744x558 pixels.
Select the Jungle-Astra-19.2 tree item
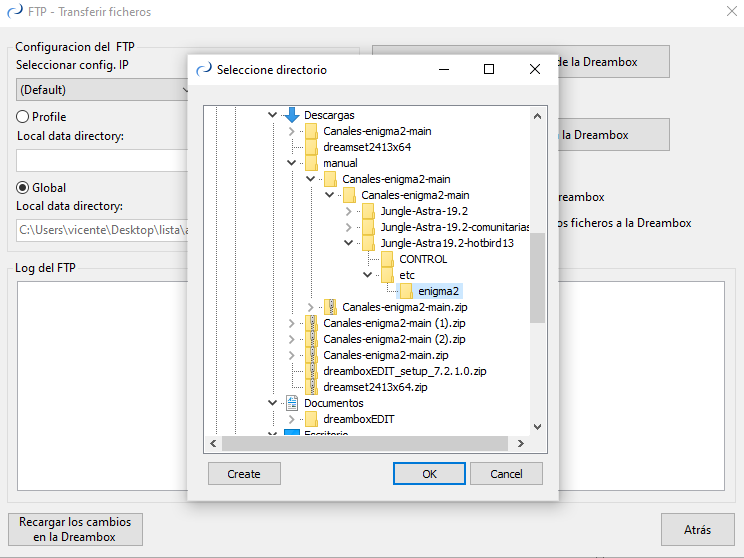[423, 211]
